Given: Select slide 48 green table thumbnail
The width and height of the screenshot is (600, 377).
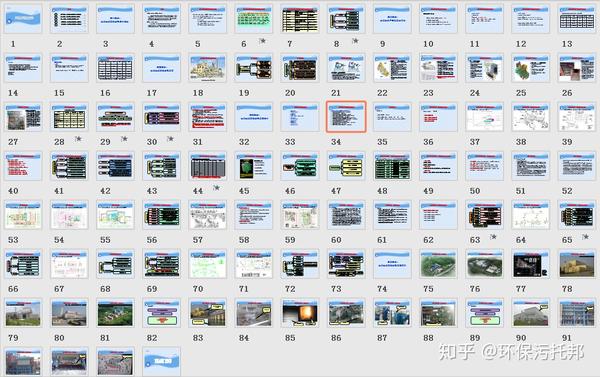Looking at the screenshot, I should click(x=392, y=166).
